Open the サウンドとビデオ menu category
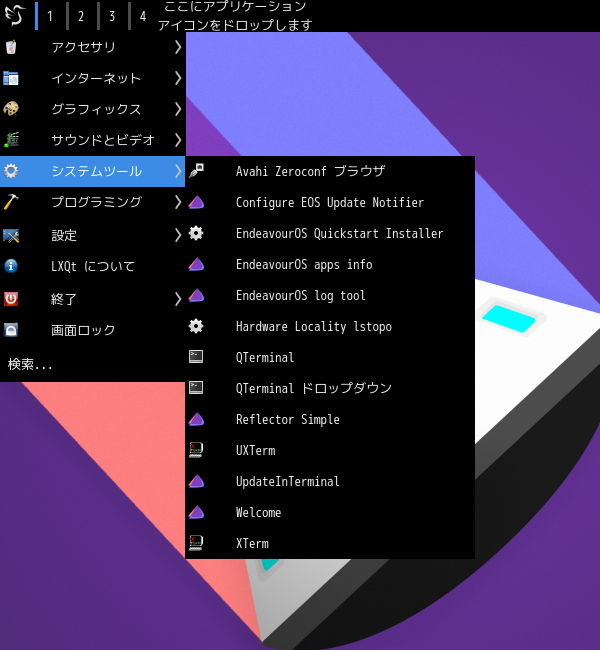600x650 pixels. click(x=92, y=140)
